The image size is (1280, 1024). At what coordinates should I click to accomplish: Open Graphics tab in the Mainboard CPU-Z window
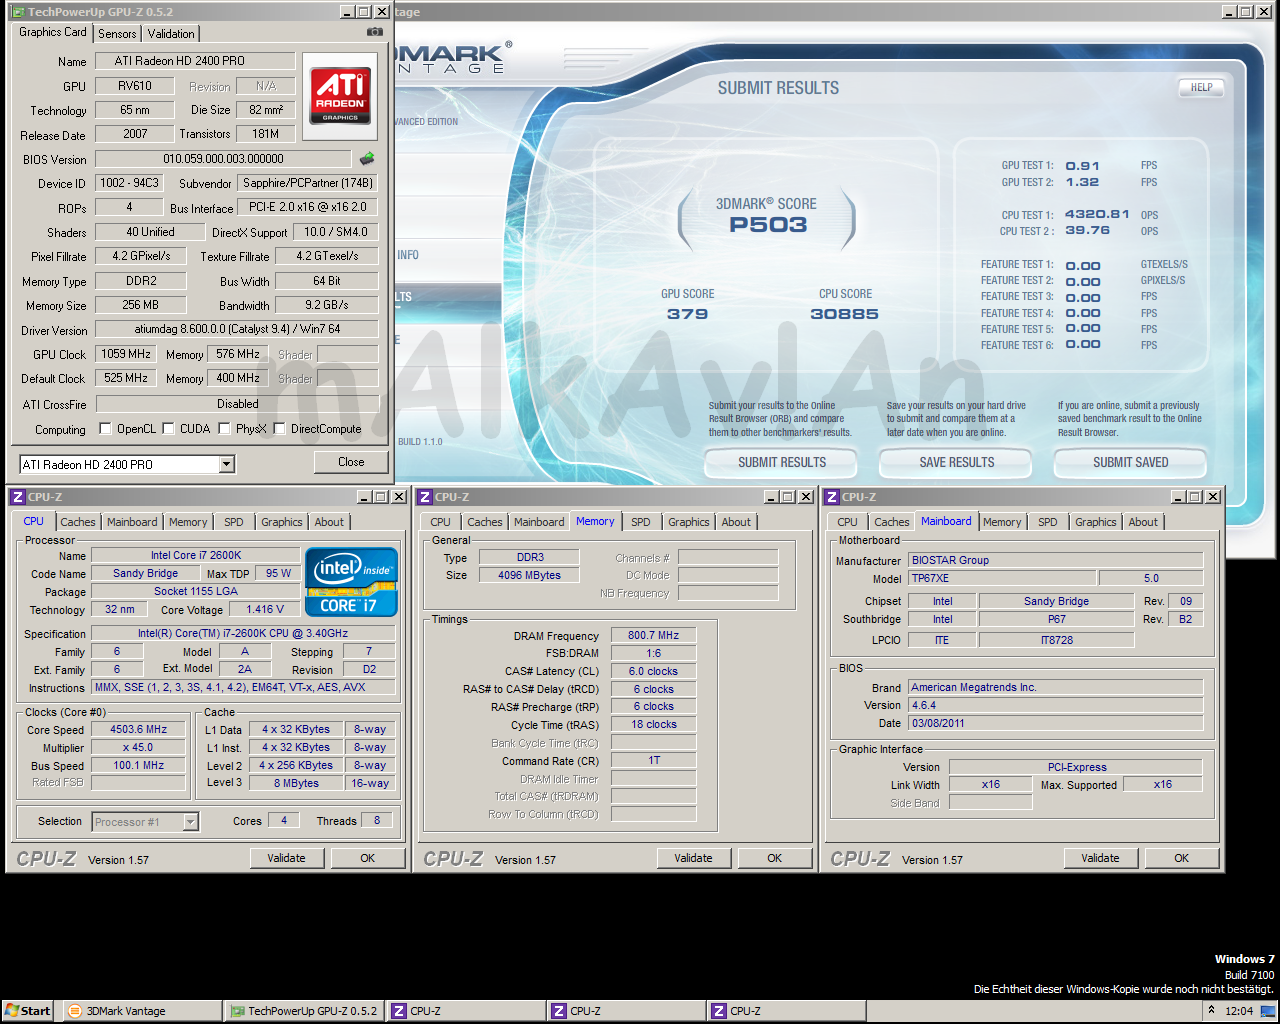pos(1096,522)
